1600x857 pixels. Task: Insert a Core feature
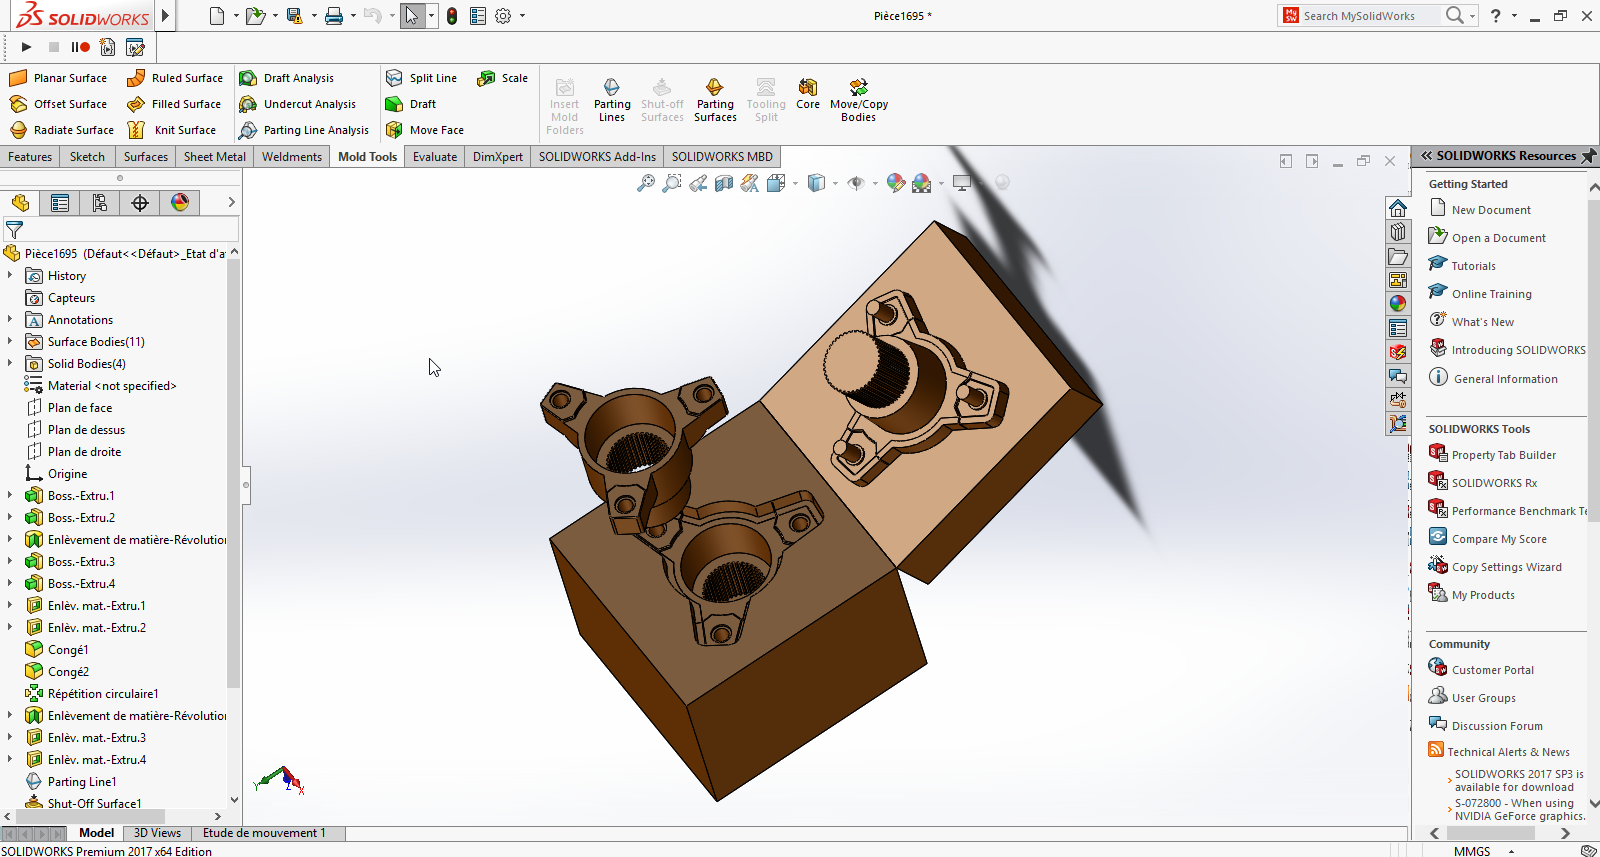(x=808, y=94)
